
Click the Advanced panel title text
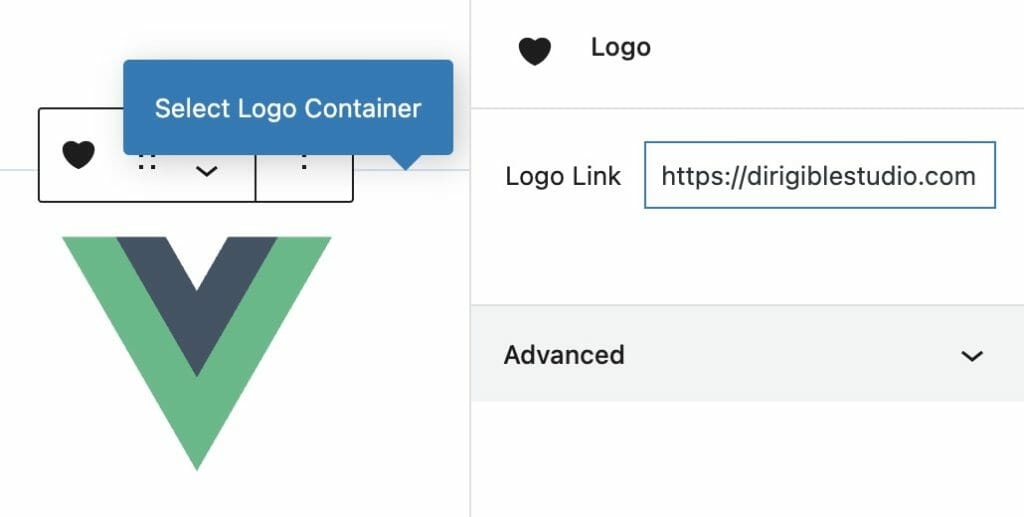coord(564,355)
